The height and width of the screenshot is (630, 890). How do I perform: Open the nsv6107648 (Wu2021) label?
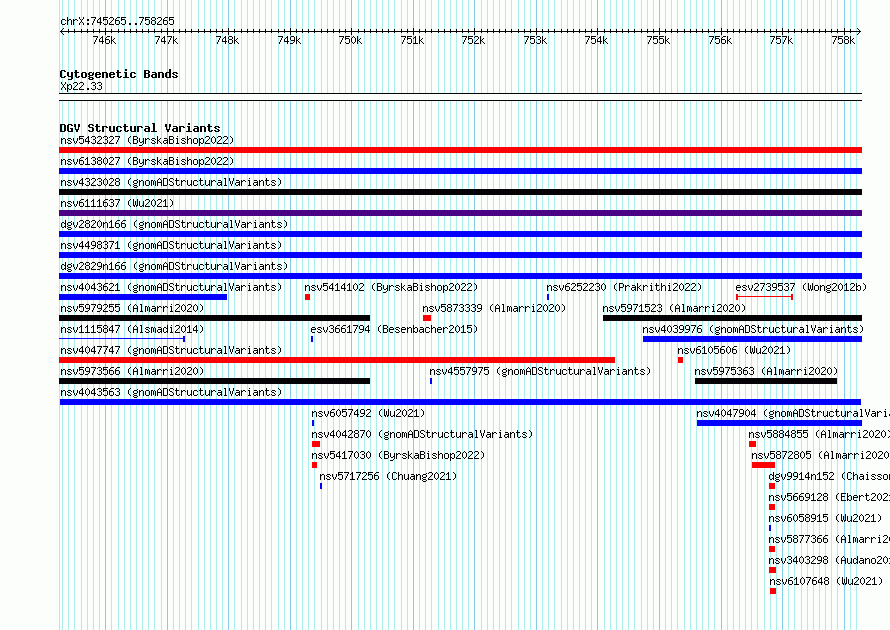click(826, 581)
